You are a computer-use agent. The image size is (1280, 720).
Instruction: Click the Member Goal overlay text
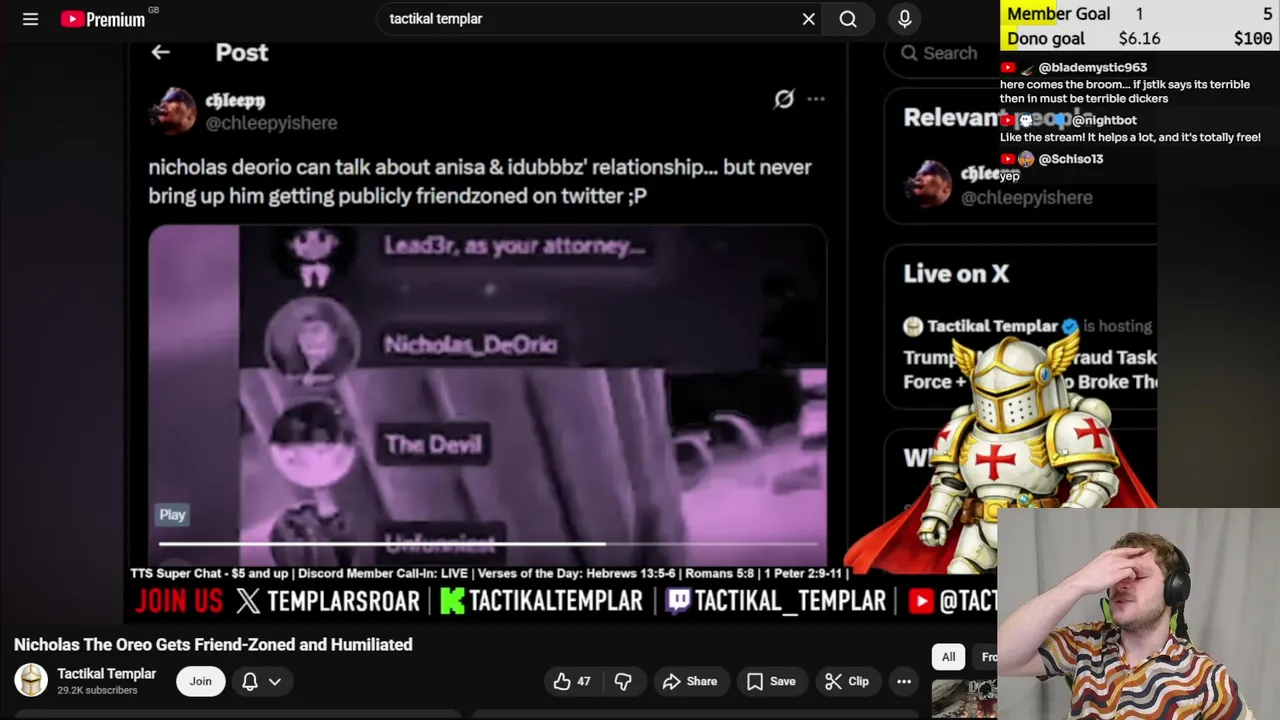tap(1058, 14)
